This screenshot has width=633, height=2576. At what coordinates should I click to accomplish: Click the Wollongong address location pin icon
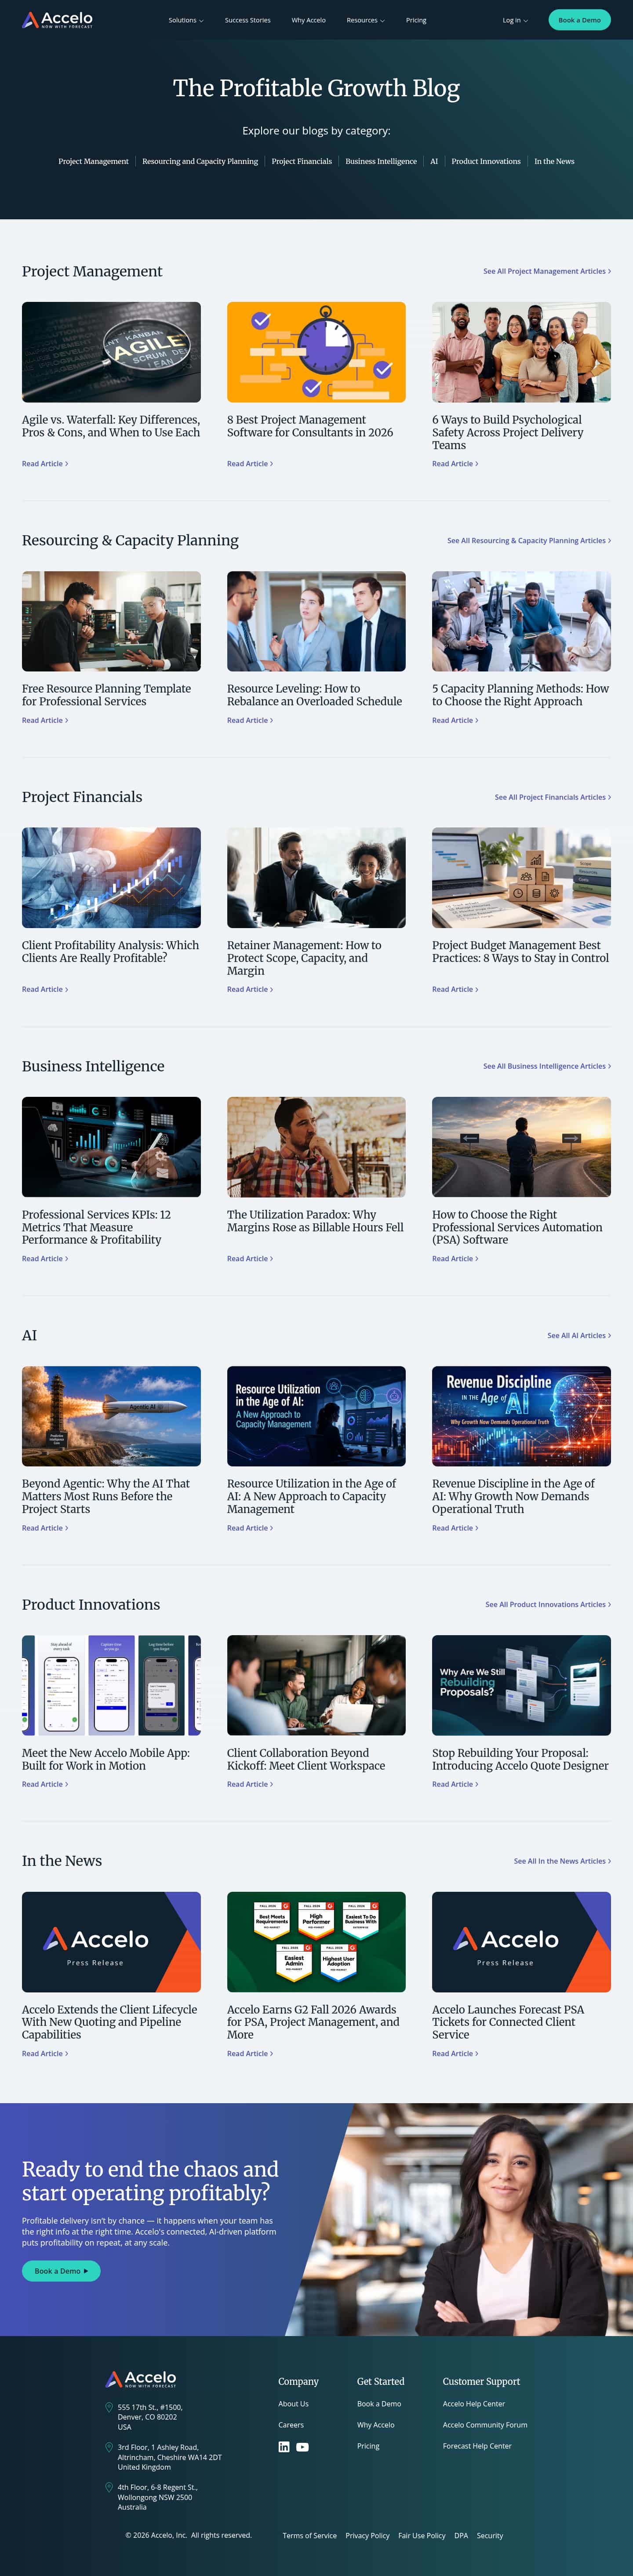(109, 2487)
